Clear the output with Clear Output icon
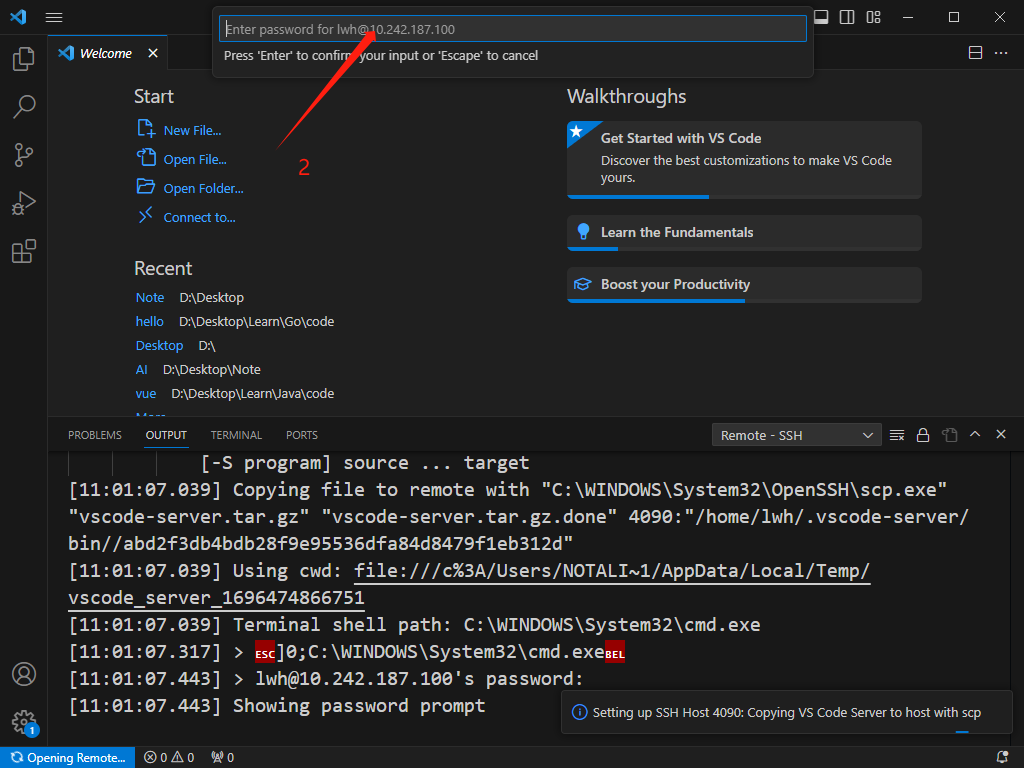This screenshot has height=768, width=1024. 897,435
